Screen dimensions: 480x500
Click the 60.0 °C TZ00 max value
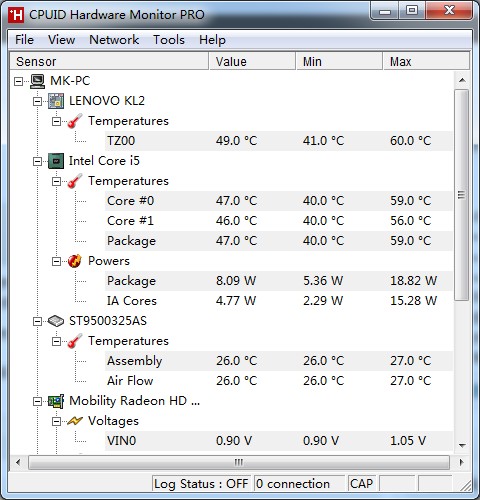(x=411, y=141)
